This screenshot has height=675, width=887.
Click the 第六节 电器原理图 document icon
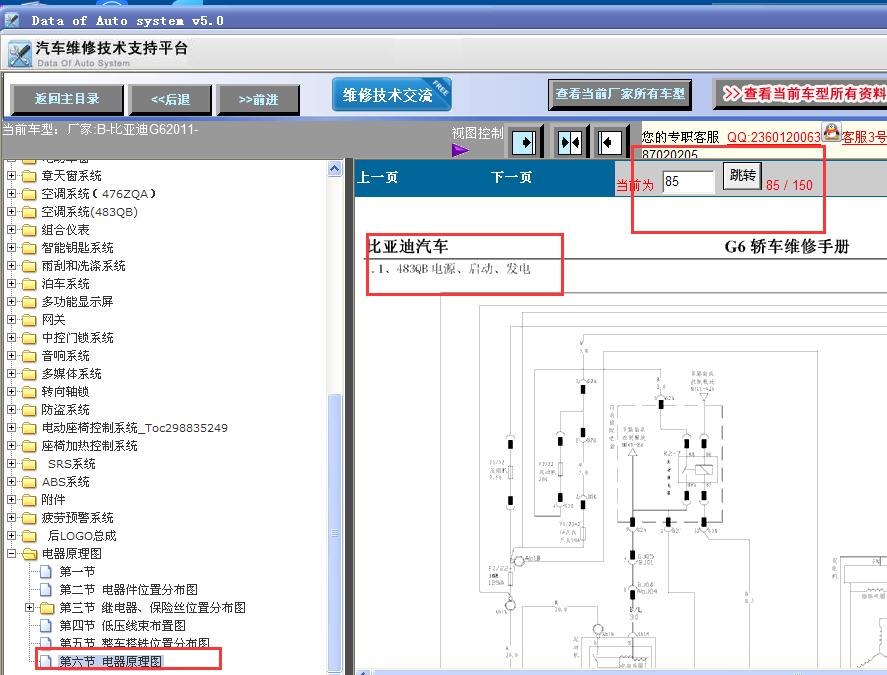click(46, 661)
